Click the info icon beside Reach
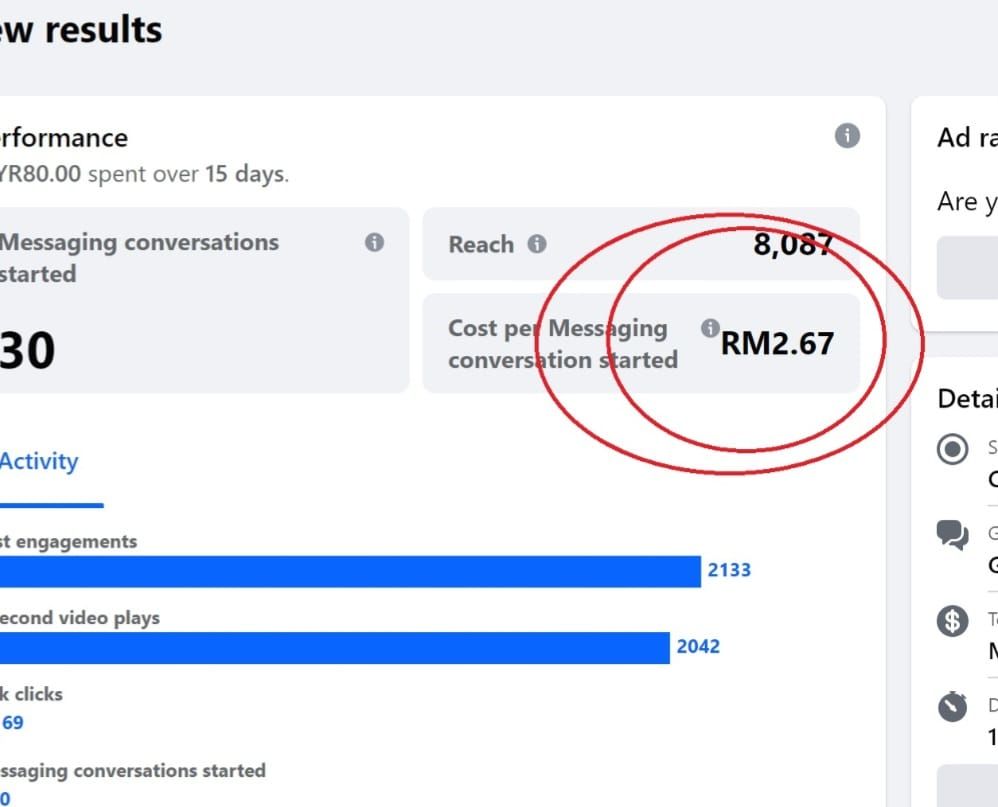This screenshot has height=807, width=998. [537, 244]
